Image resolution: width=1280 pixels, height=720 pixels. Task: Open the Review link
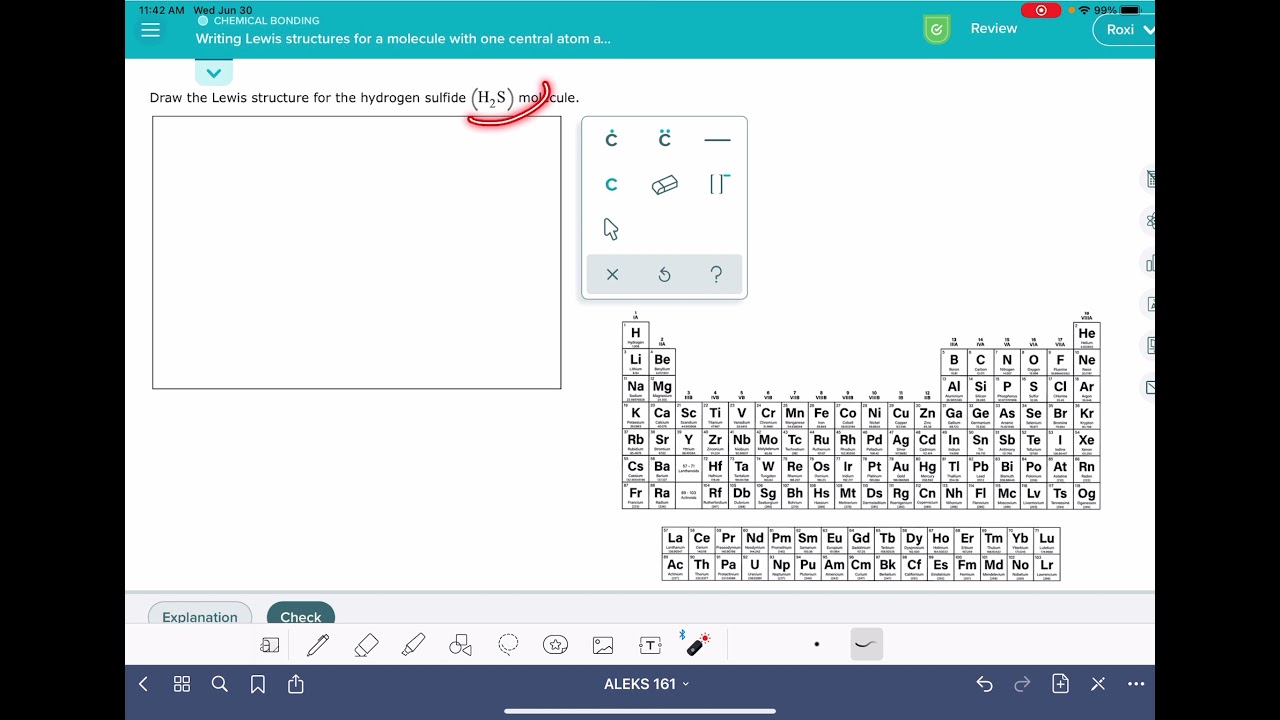994,29
